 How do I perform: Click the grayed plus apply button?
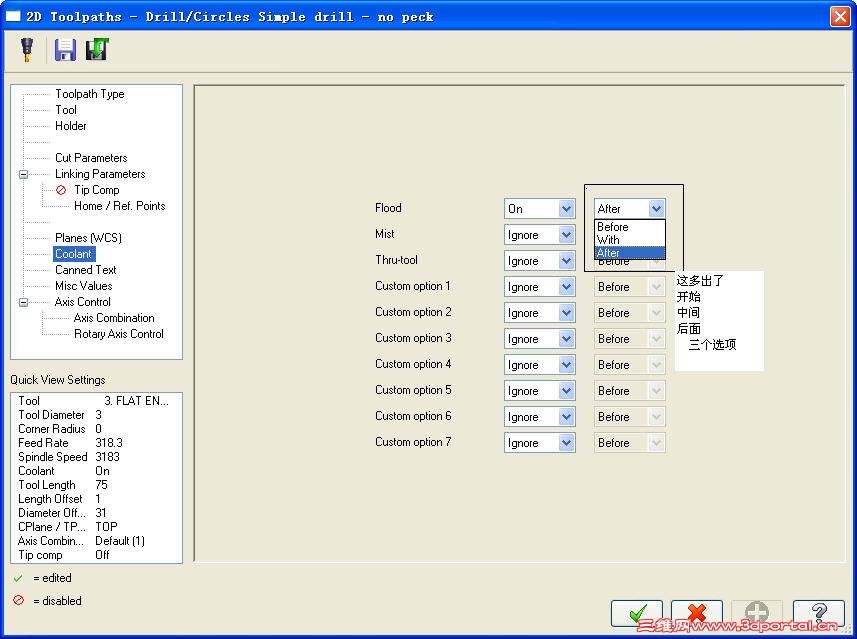[757, 613]
